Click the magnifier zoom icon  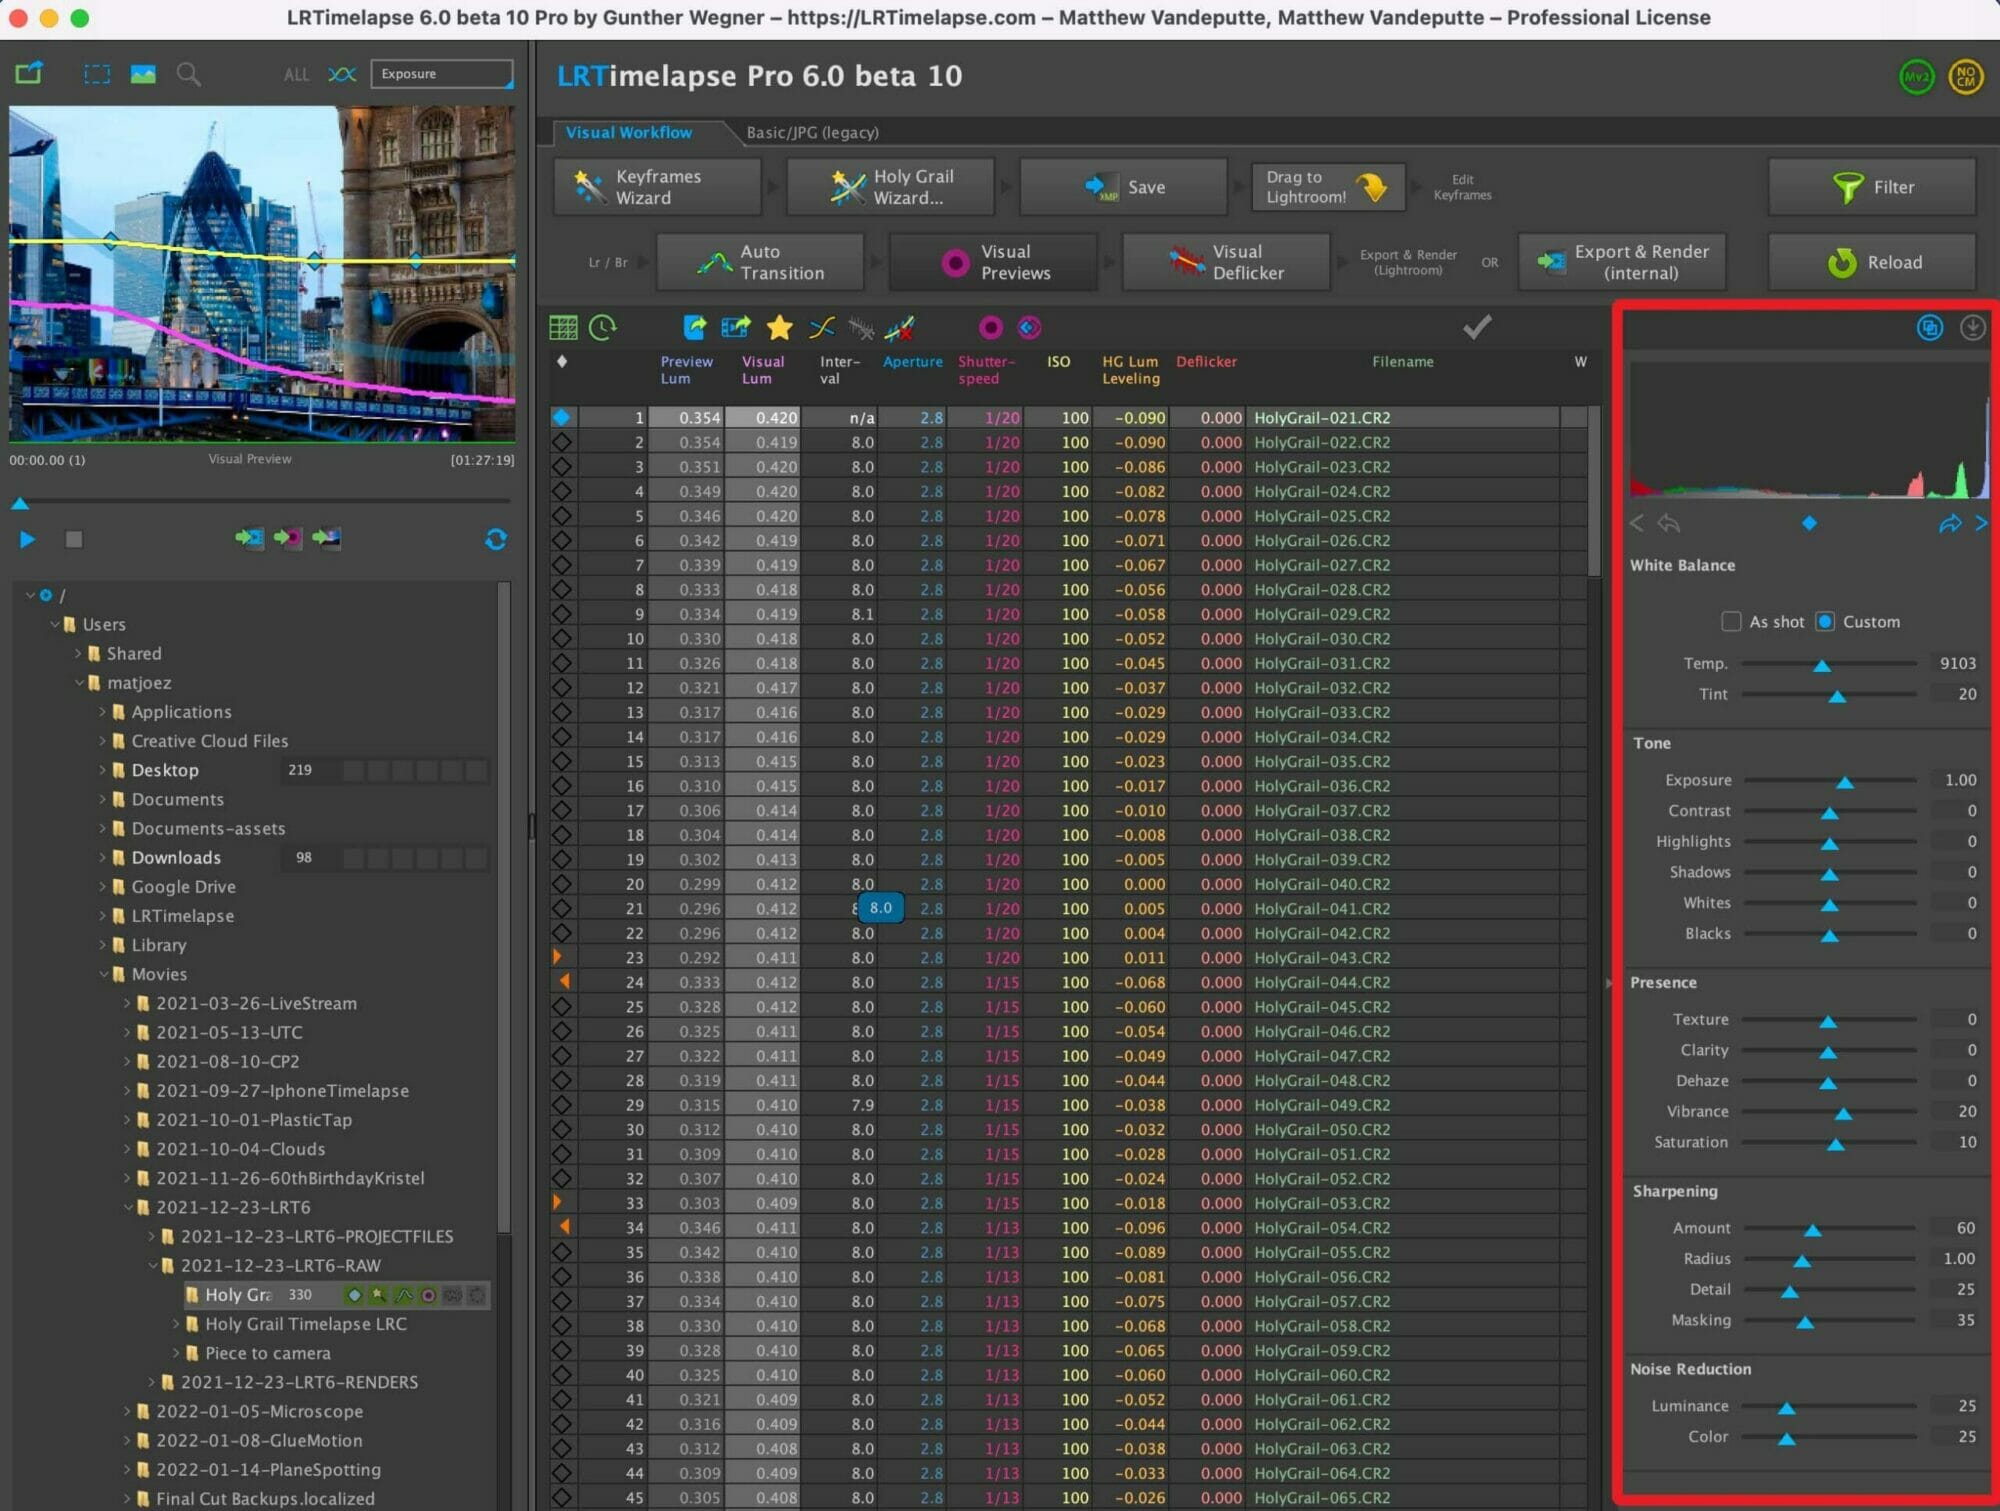188,74
